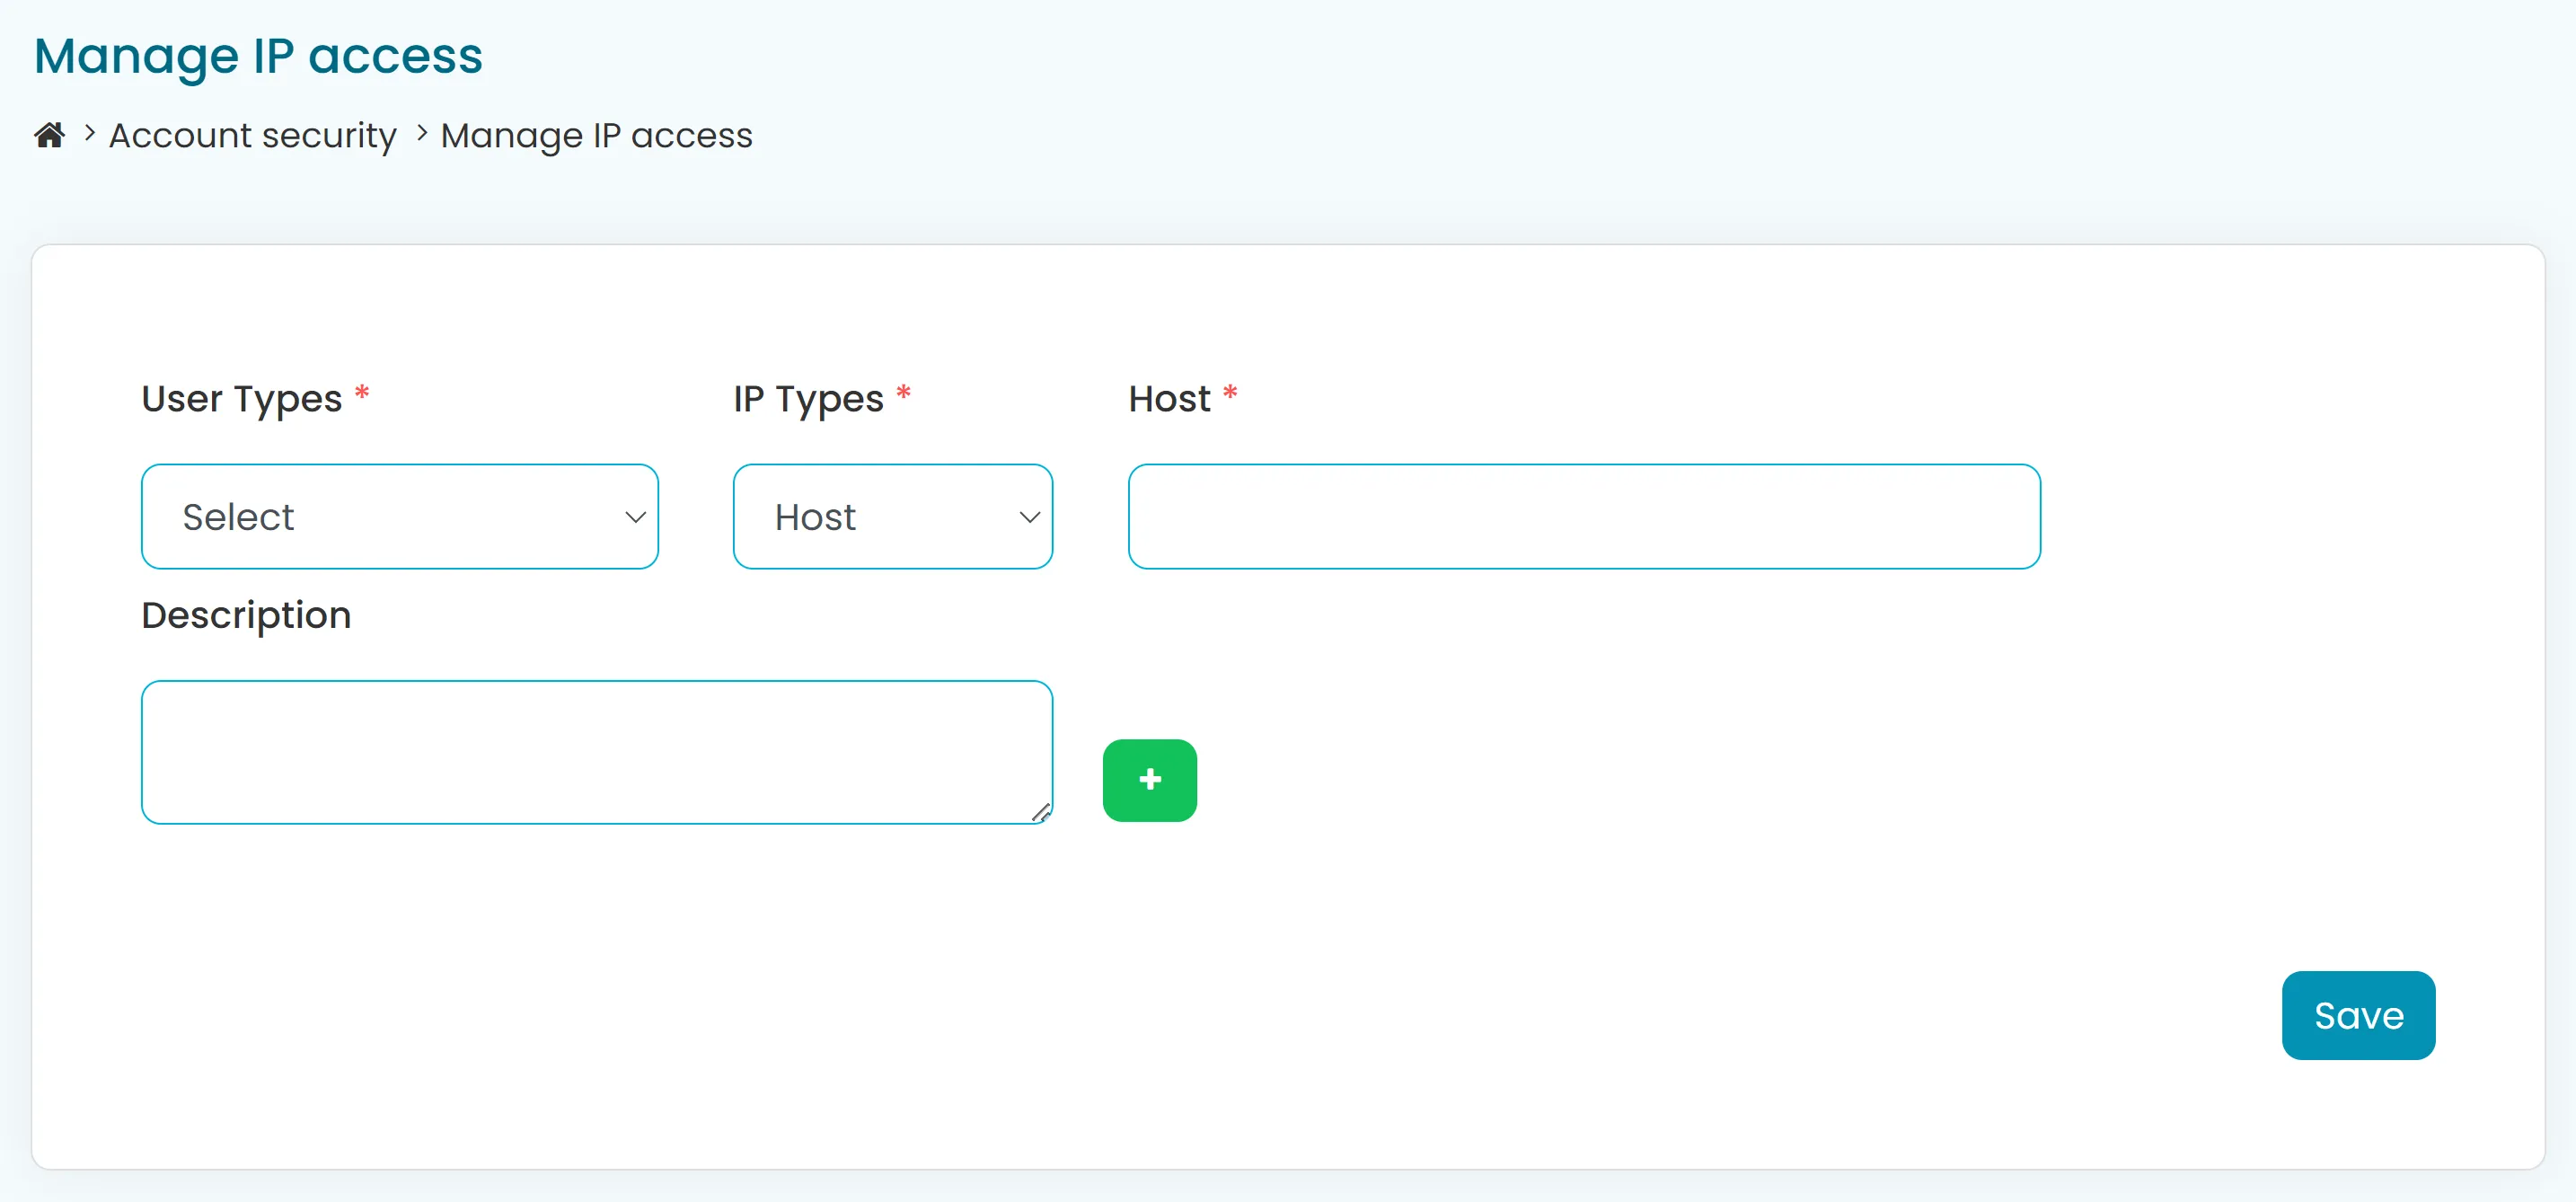2576x1202 pixels.
Task: Click the breadcrumb separator after the home icon
Action: point(88,133)
